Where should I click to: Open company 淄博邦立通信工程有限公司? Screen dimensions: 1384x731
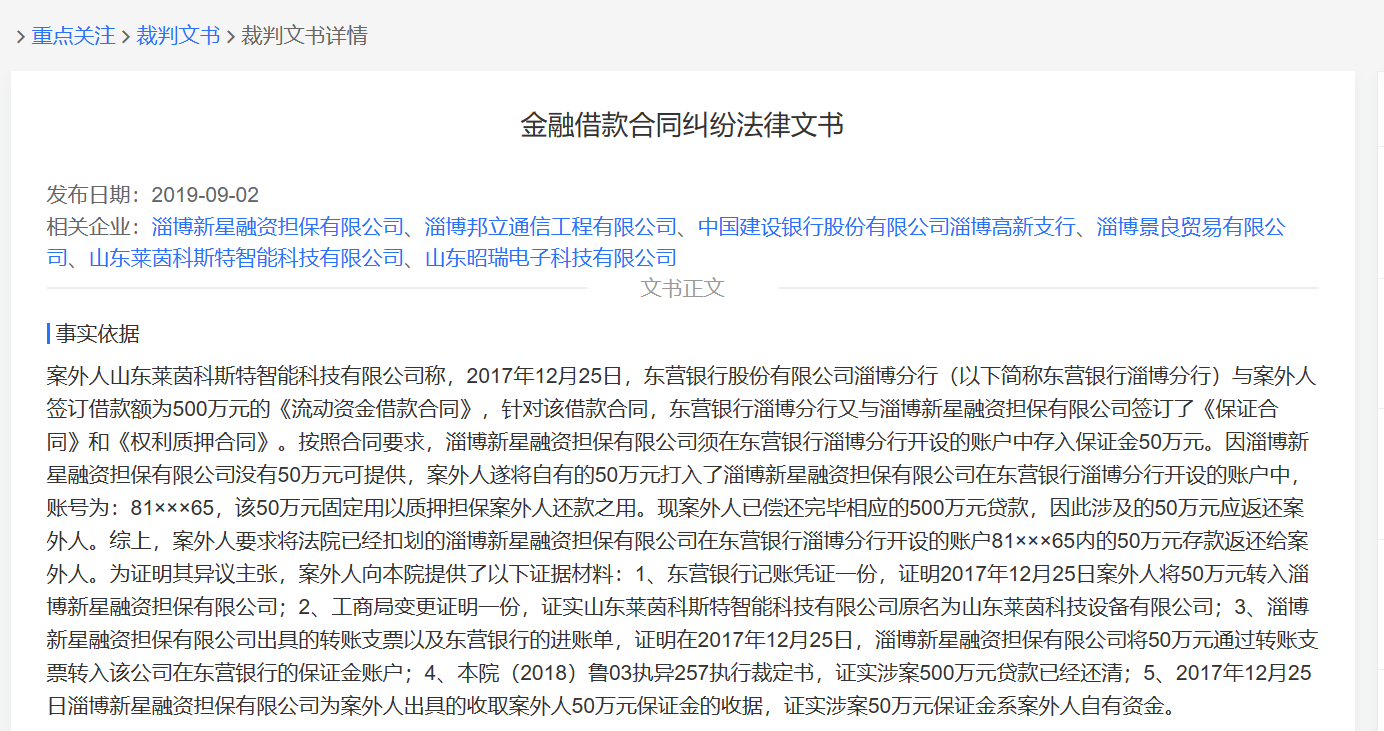tap(551, 227)
